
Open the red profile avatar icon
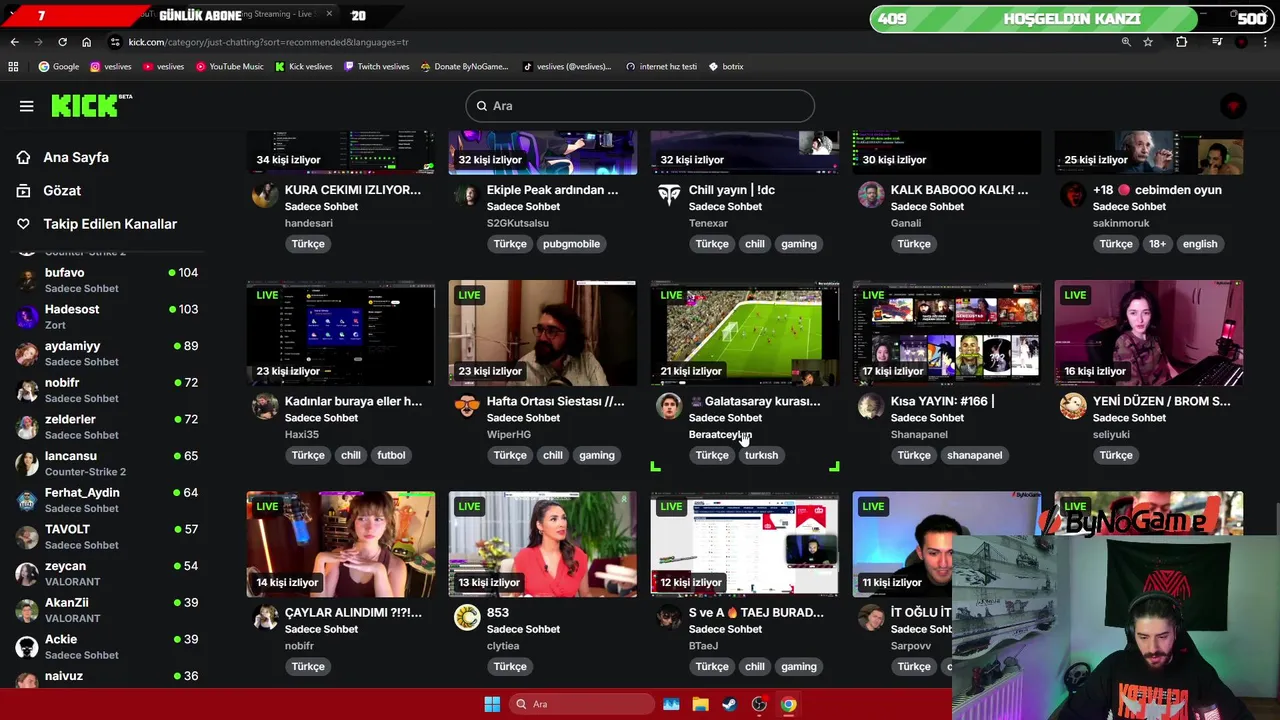[x=1233, y=106]
